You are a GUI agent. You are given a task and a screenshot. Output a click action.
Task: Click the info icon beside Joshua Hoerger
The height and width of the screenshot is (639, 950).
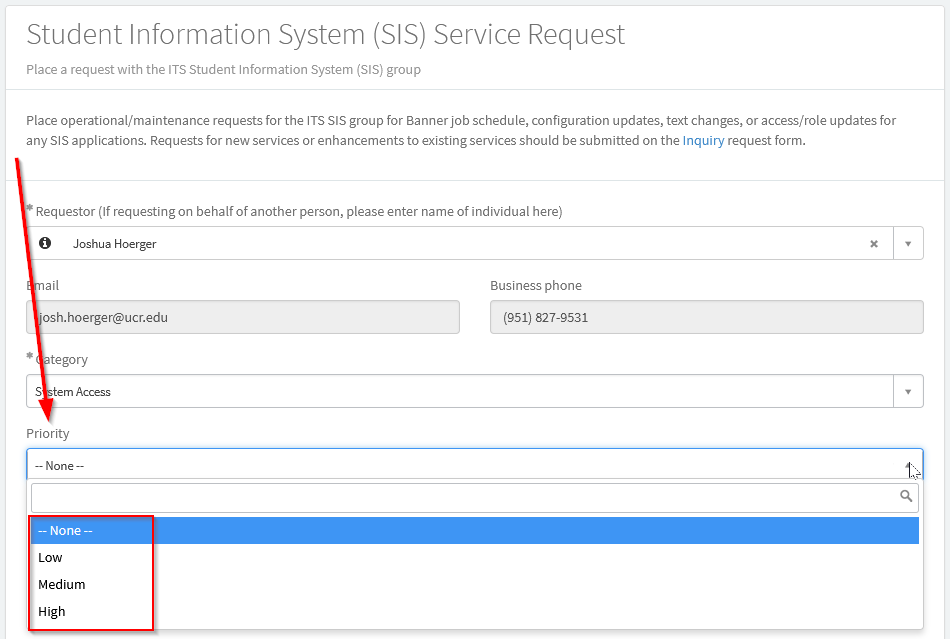44,243
